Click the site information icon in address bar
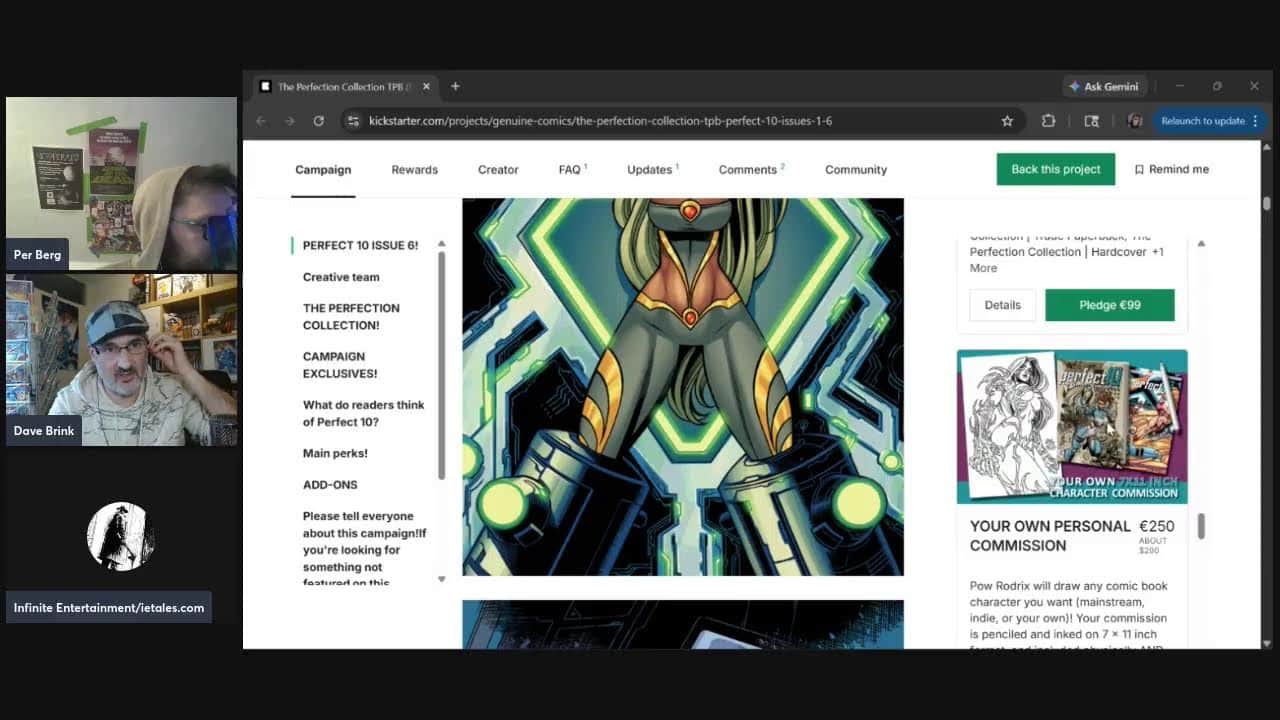Viewport: 1280px width, 720px height. [352, 121]
